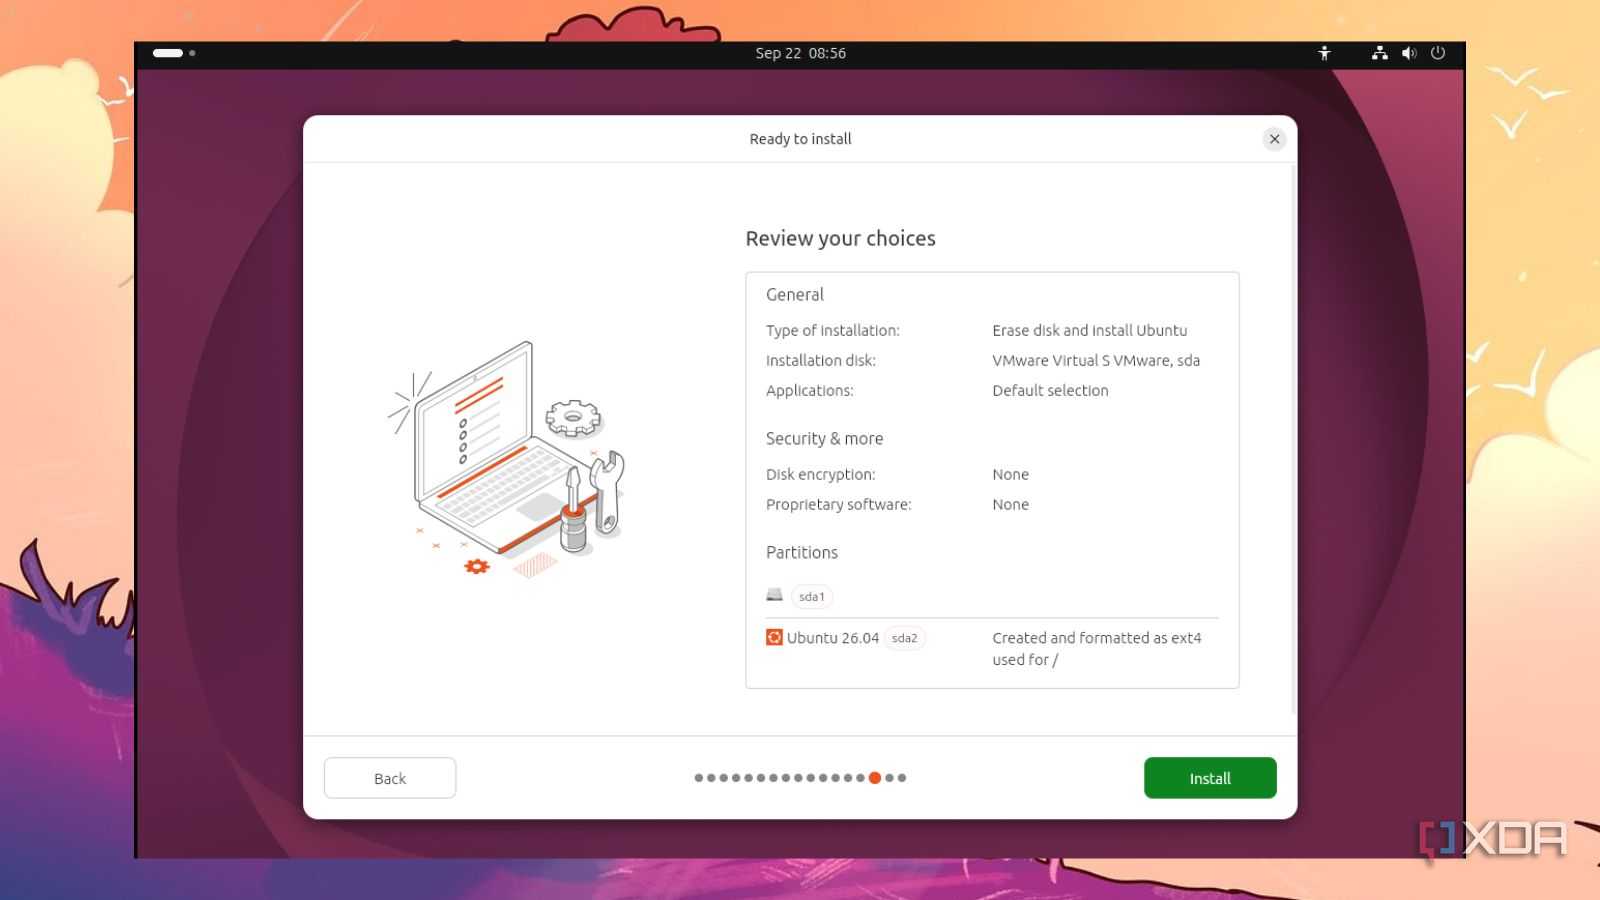Click the sda2 partition tag

pos(904,638)
